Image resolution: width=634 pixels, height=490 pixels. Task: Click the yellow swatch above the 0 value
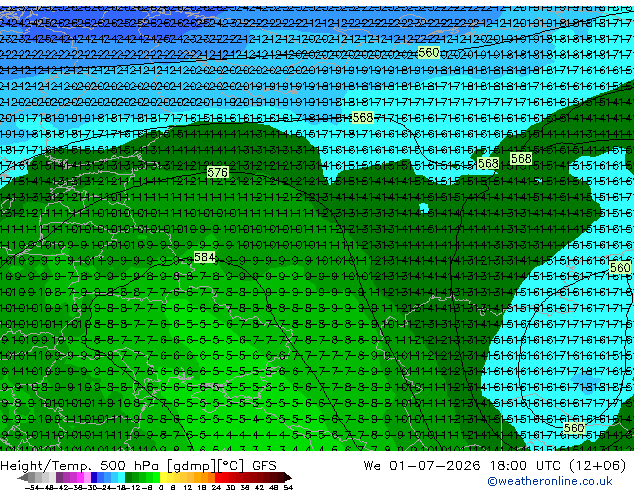(x=163, y=478)
